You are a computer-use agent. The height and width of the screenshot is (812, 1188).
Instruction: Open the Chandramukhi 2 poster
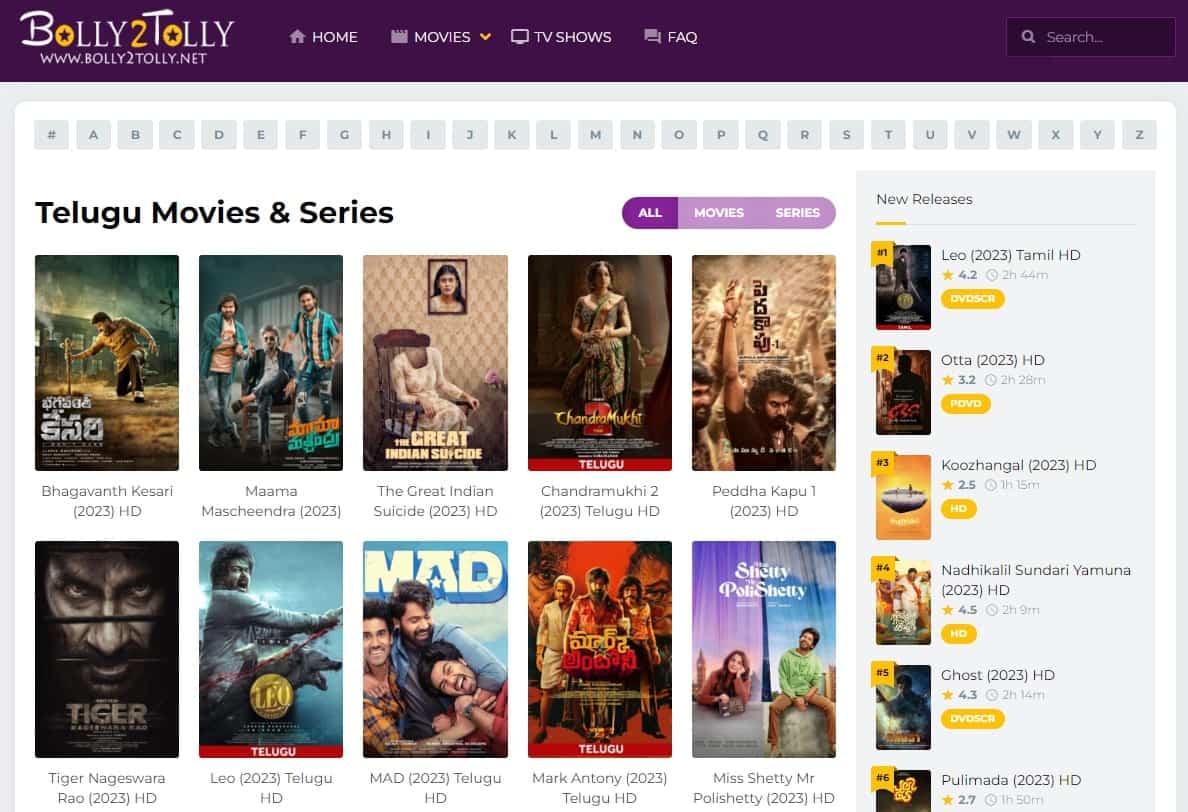click(x=599, y=362)
